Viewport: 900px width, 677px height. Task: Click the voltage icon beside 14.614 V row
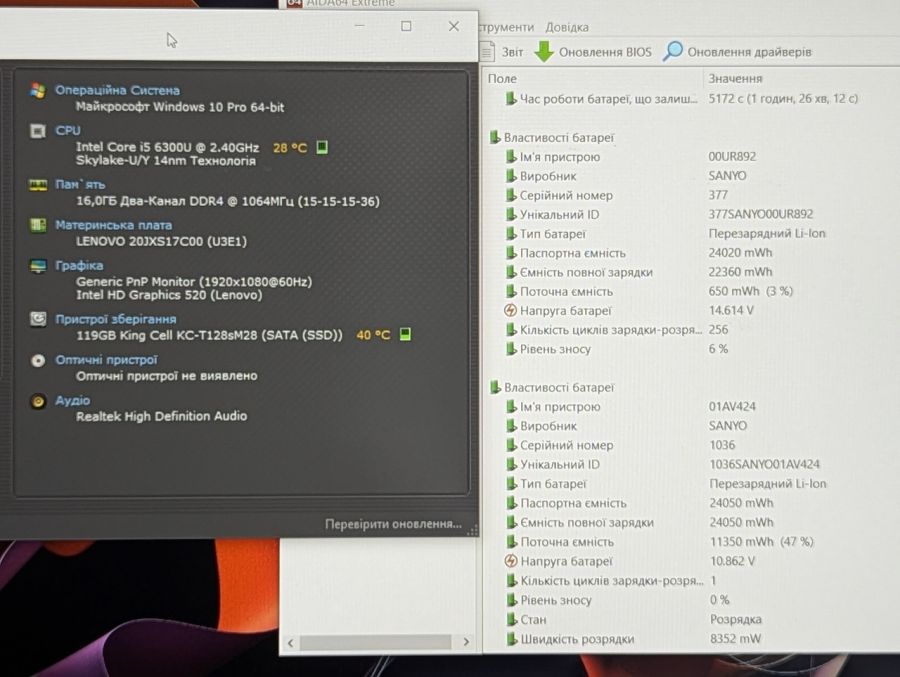pos(510,311)
